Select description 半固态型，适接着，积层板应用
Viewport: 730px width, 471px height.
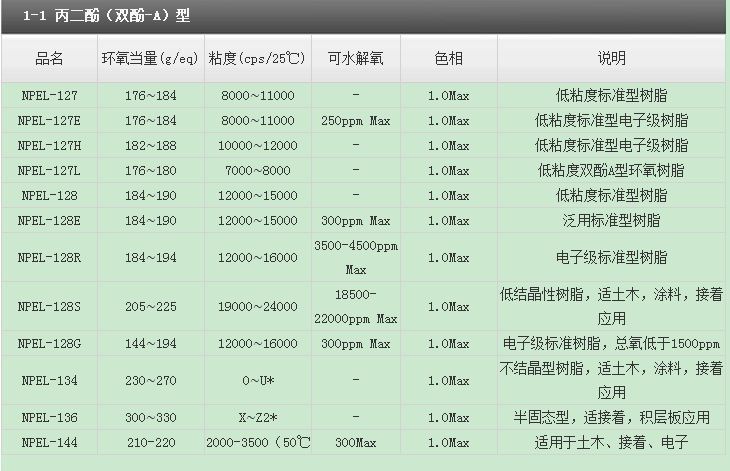point(611,417)
